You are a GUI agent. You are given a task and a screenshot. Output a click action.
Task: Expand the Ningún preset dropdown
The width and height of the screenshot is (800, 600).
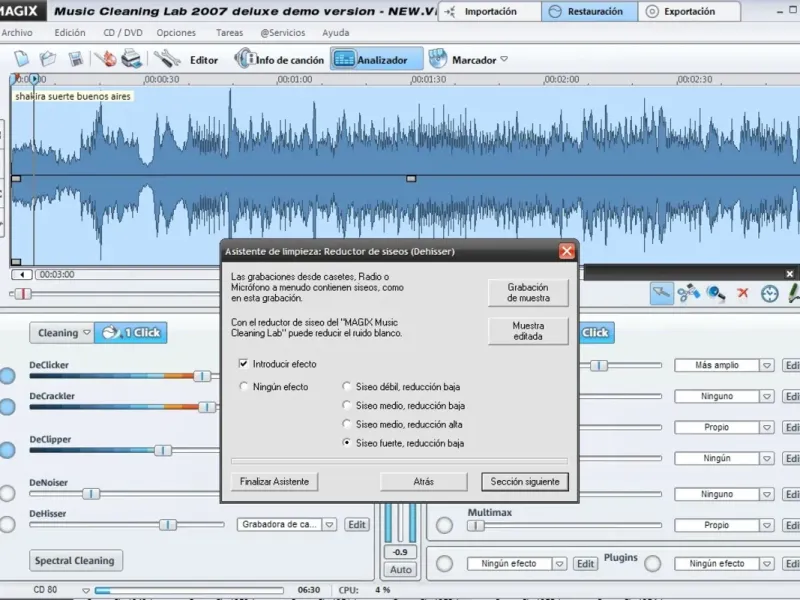[766, 458]
